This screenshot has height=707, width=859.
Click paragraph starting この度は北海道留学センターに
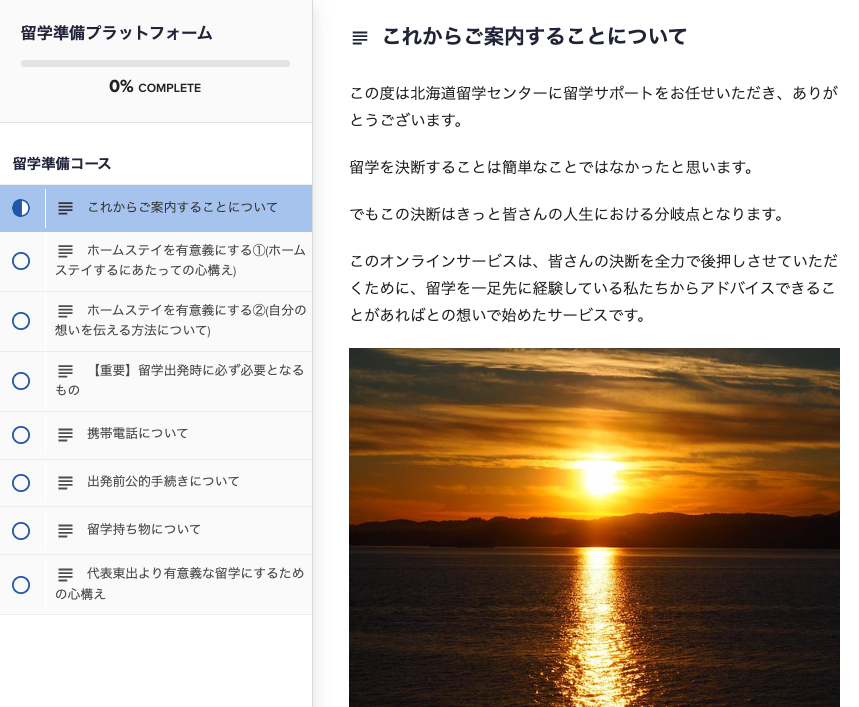(594, 106)
